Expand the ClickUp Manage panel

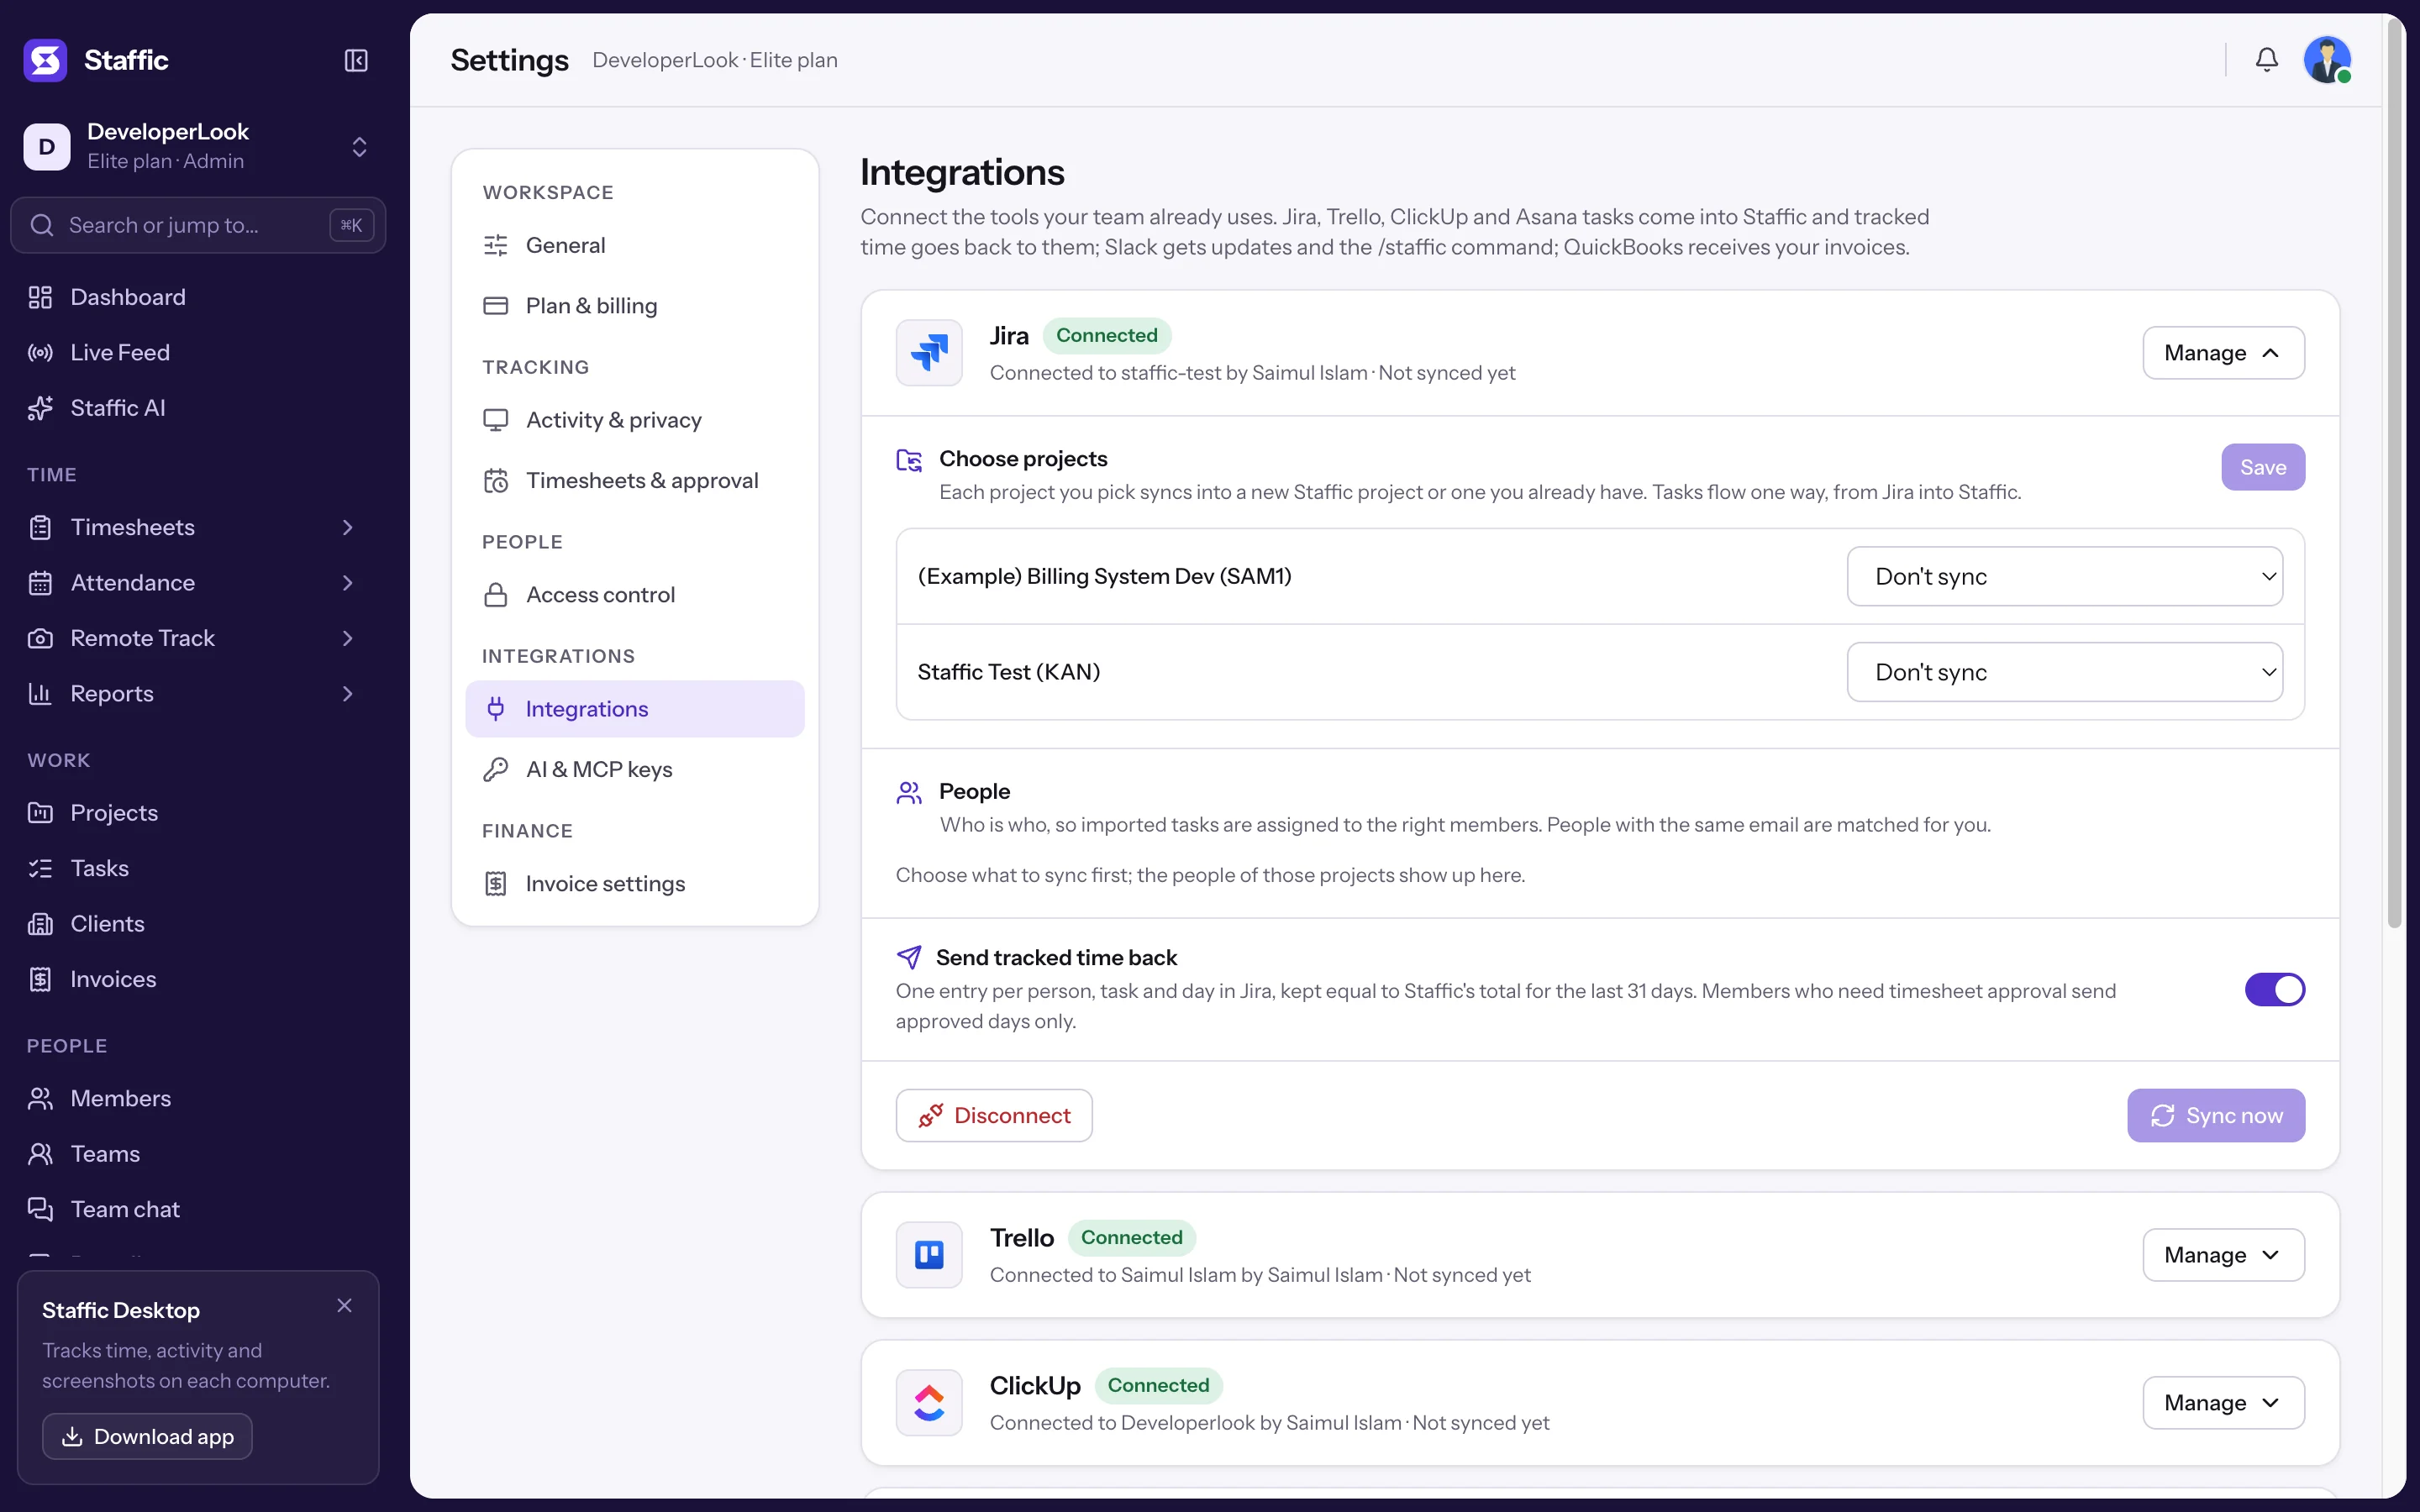coord(2223,1403)
